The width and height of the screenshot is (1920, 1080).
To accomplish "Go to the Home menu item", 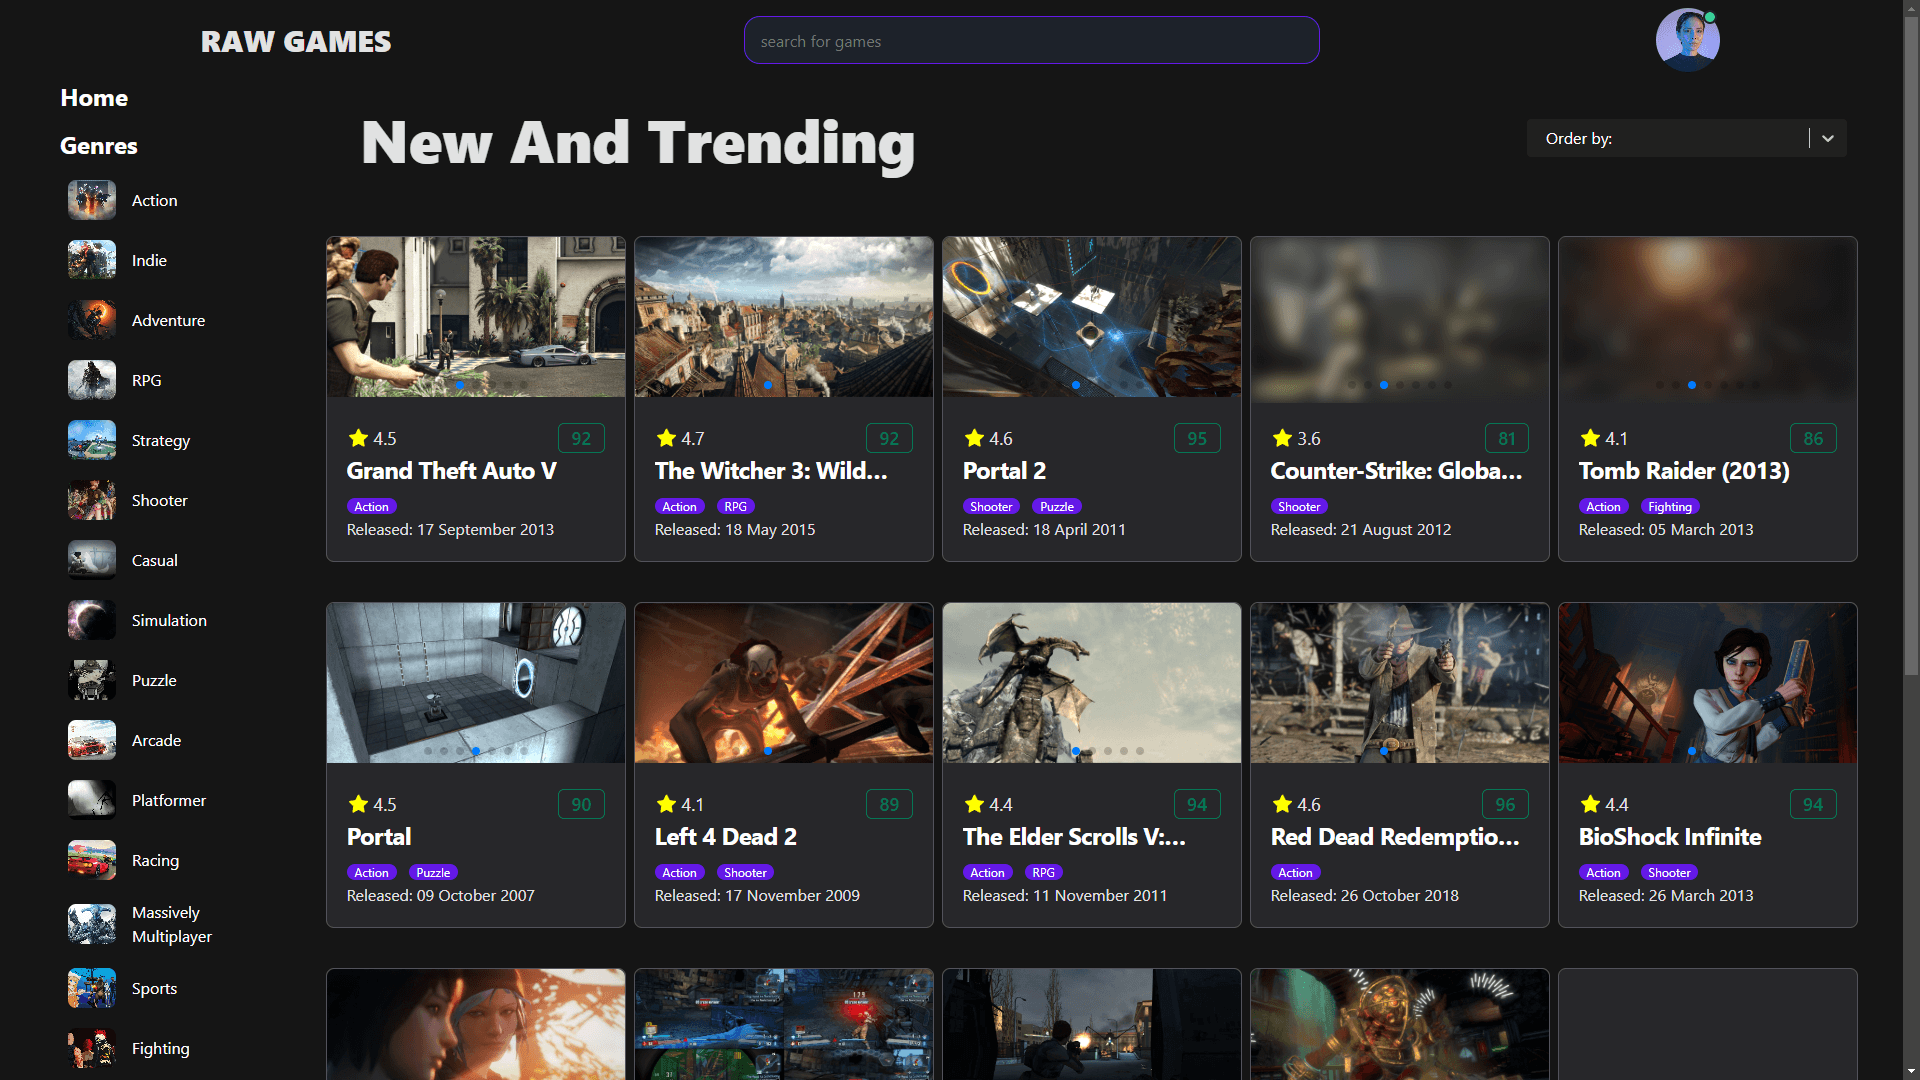I will (x=94, y=98).
